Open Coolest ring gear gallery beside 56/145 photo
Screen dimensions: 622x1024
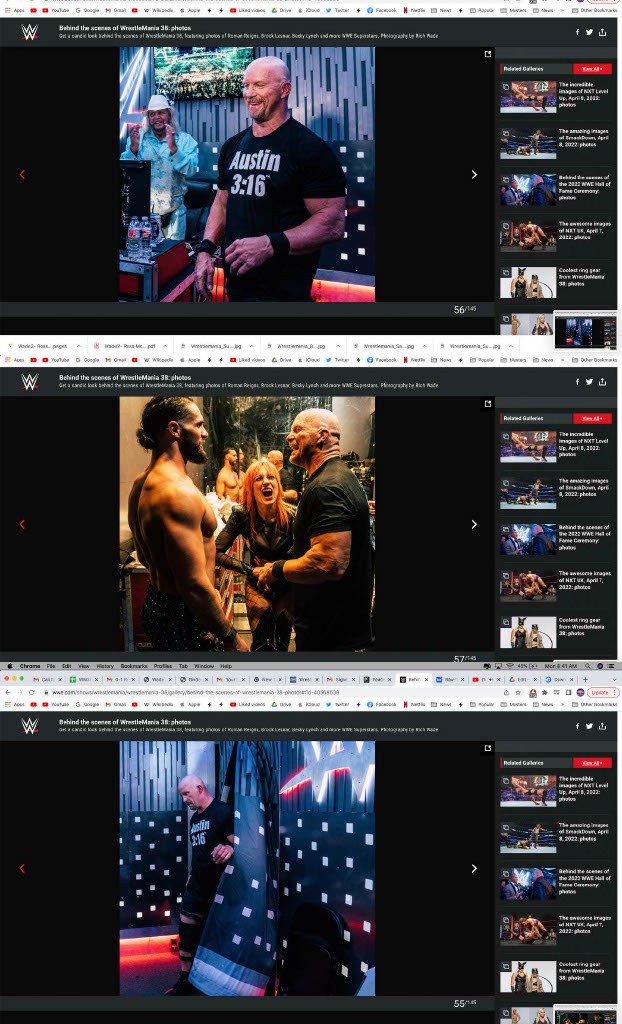coord(555,281)
